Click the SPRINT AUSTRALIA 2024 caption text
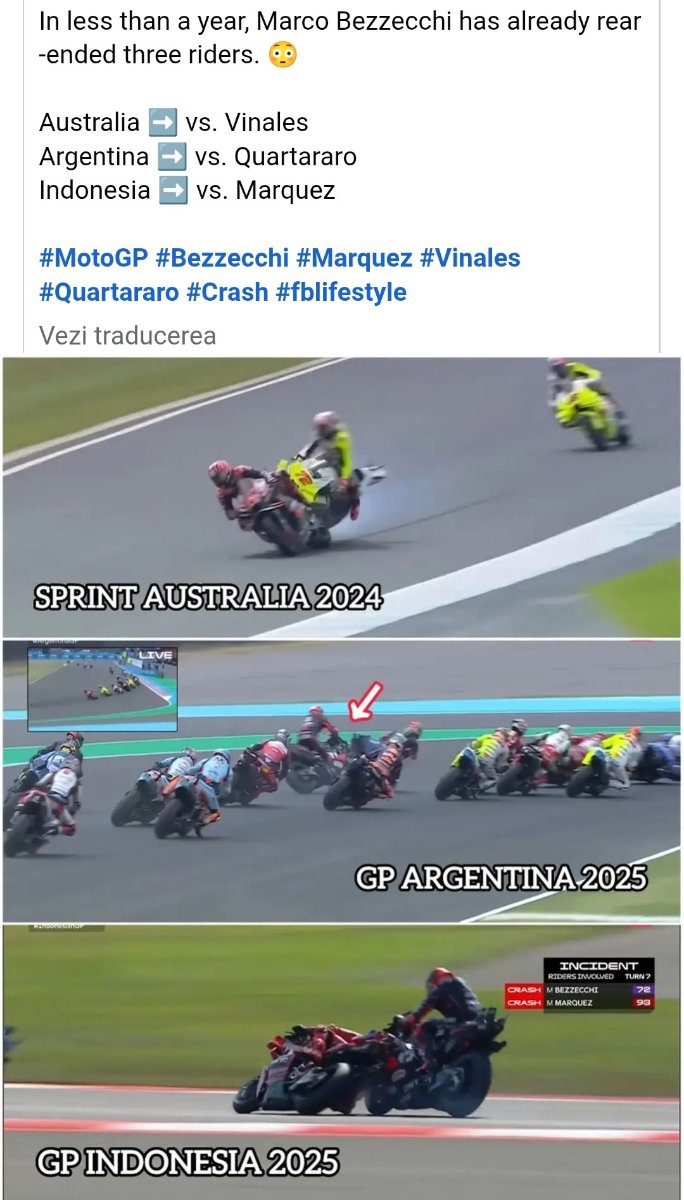 point(209,598)
